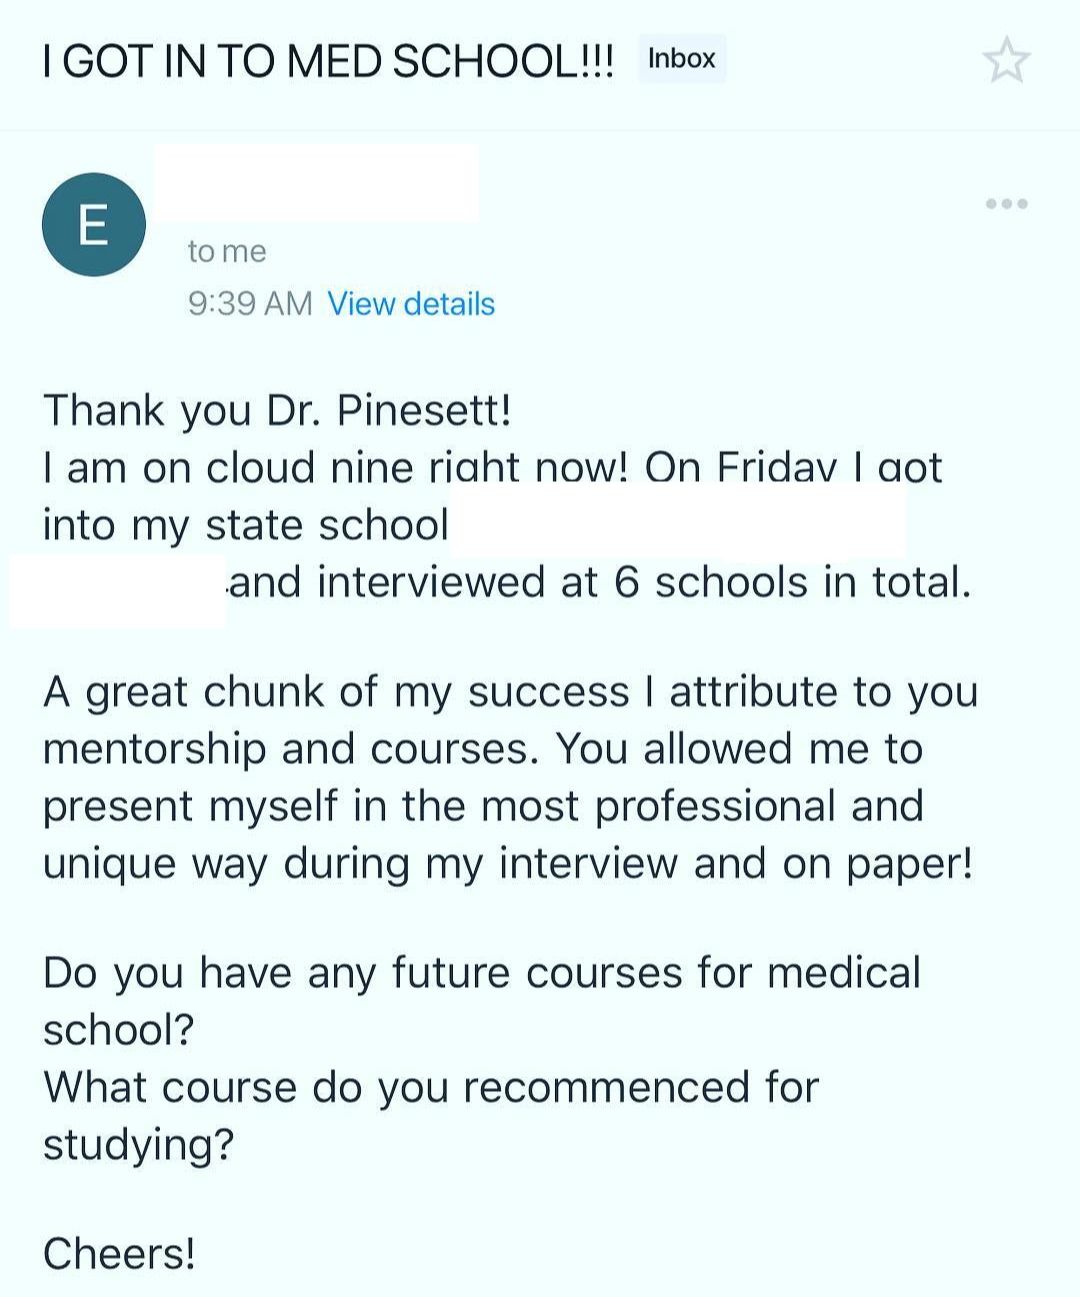Click the redacted sender name field
The image size is (1080, 1297).
316,182
